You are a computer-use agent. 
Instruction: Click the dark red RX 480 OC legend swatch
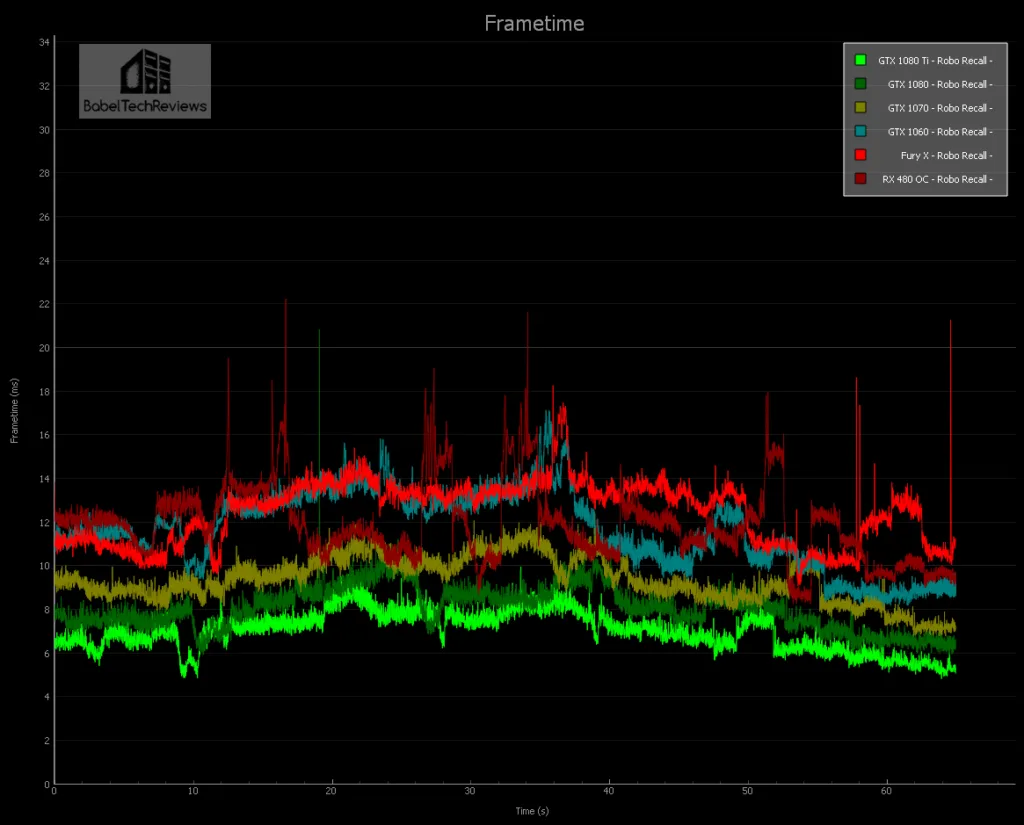tap(860, 179)
